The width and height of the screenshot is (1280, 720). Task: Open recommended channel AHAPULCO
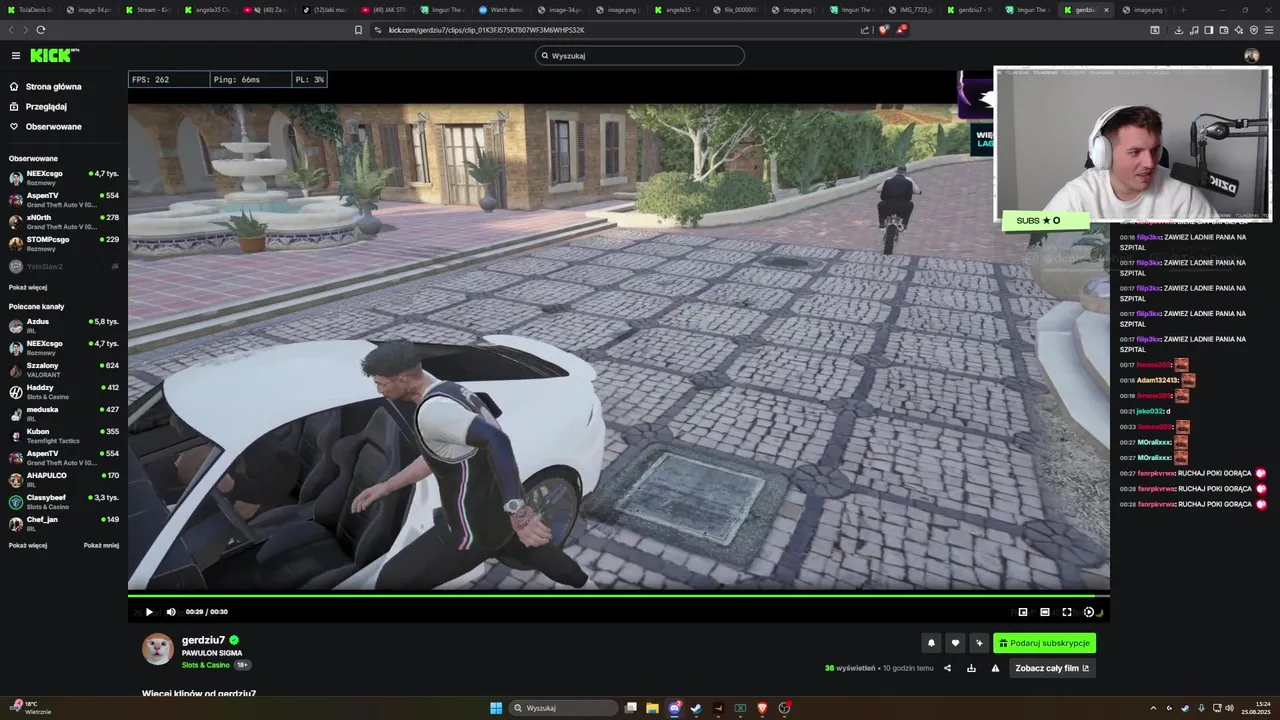[x=64, y=480]
